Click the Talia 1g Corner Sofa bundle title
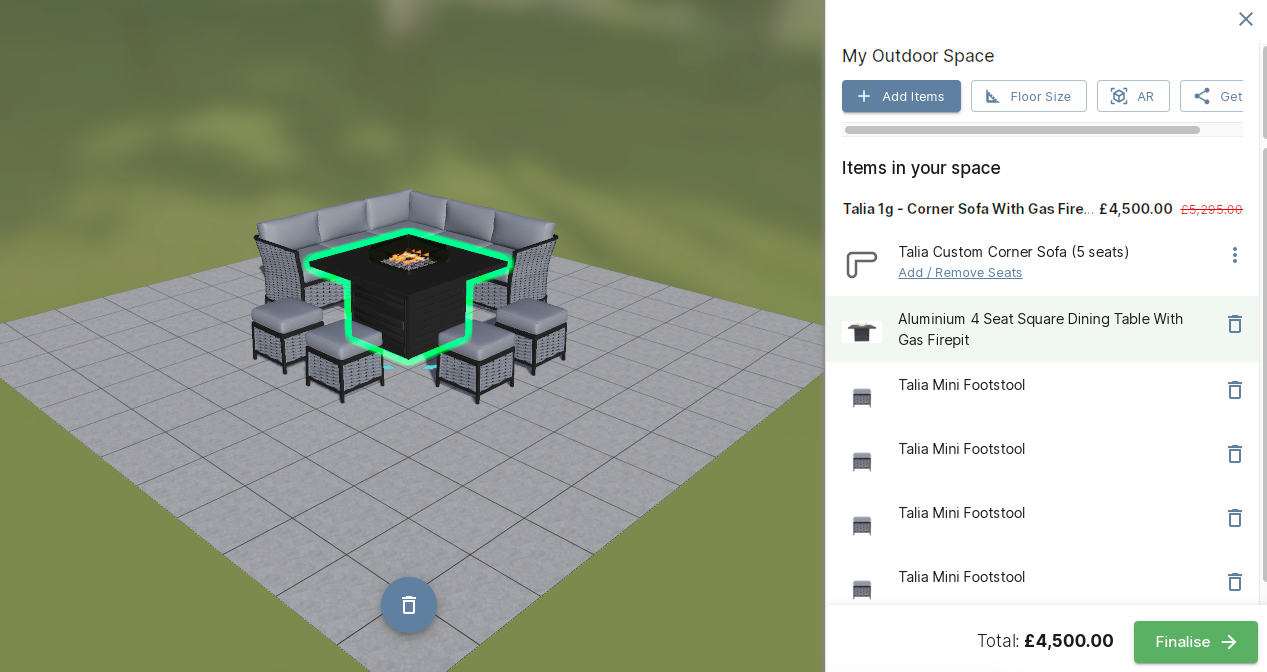Viewport: 1267px width, 672px height. tap(968, 209)
